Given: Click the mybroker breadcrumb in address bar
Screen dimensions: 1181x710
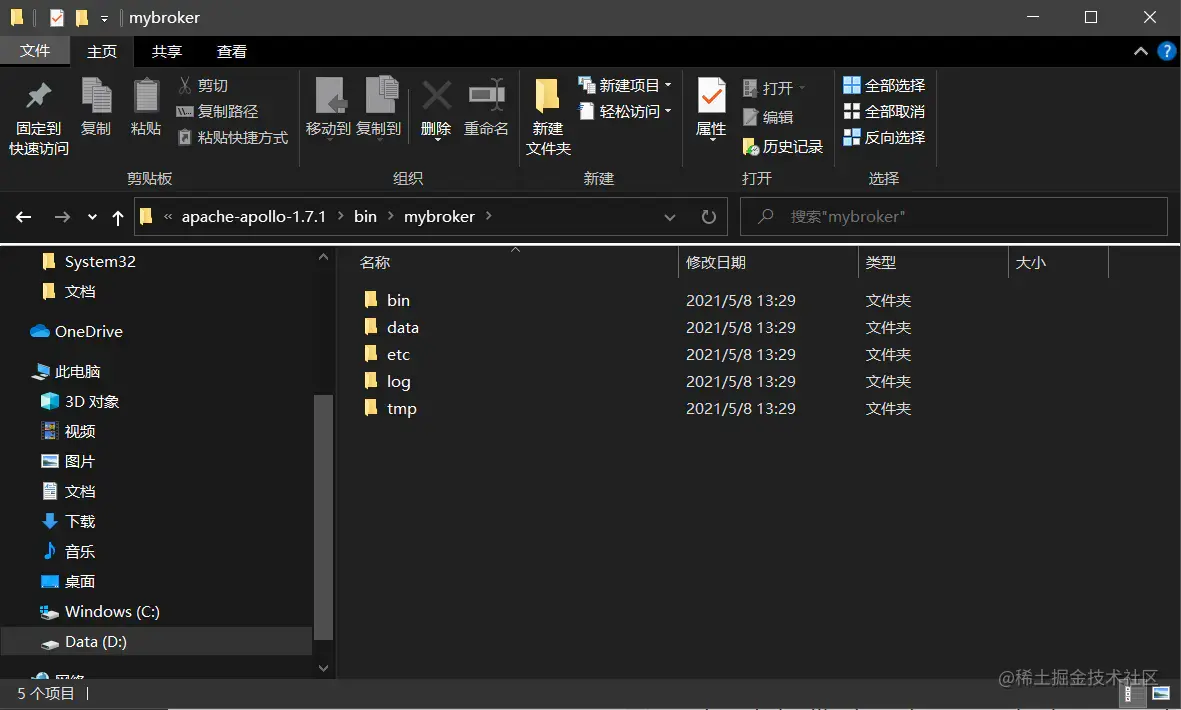Looking at the screenshot, I should [439, 217].
